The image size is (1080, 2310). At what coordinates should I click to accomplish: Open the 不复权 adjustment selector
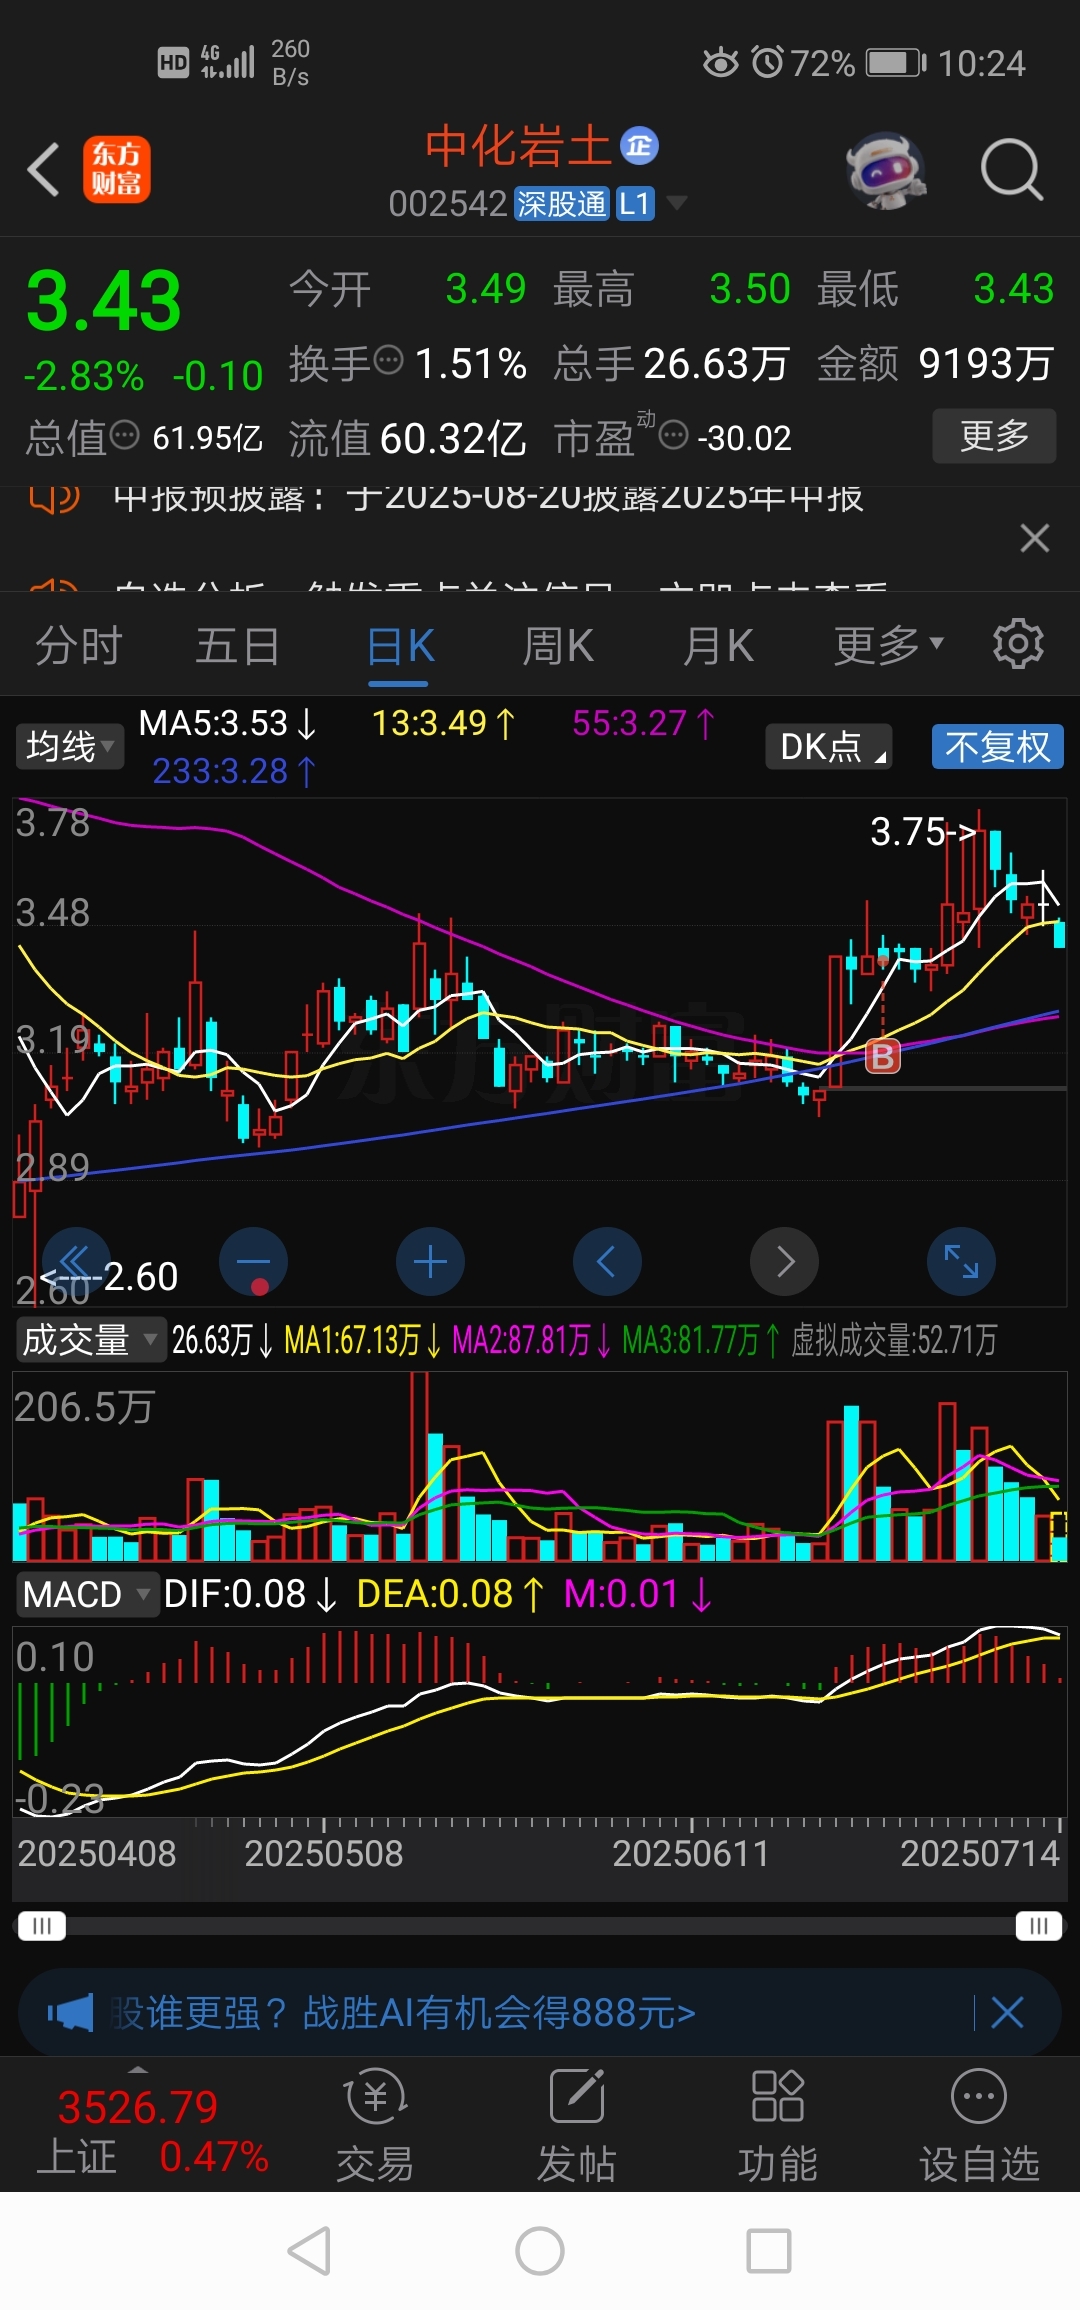997,746
